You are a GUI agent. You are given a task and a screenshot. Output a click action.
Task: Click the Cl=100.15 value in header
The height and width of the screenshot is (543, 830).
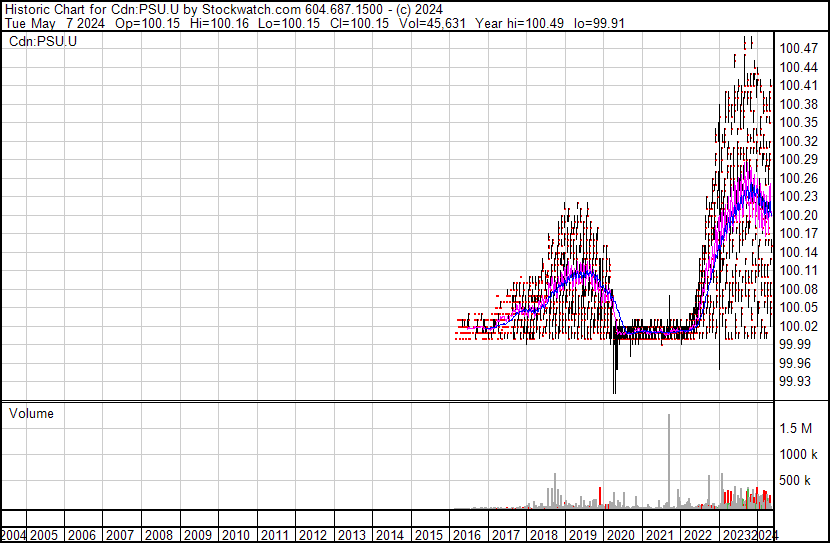pyautogui.click(x=359, y=24)
